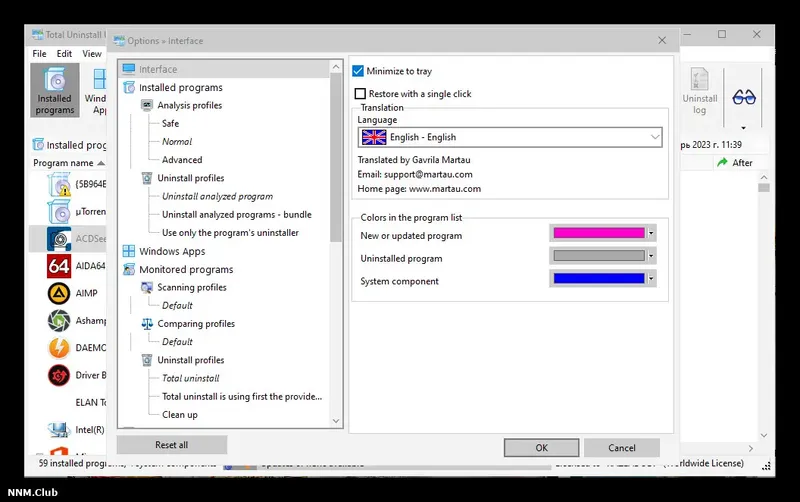Click the gray Uninstalled program swatch
Image resolution: width=800 pixels, height=502 pixels.
[599, 256]
